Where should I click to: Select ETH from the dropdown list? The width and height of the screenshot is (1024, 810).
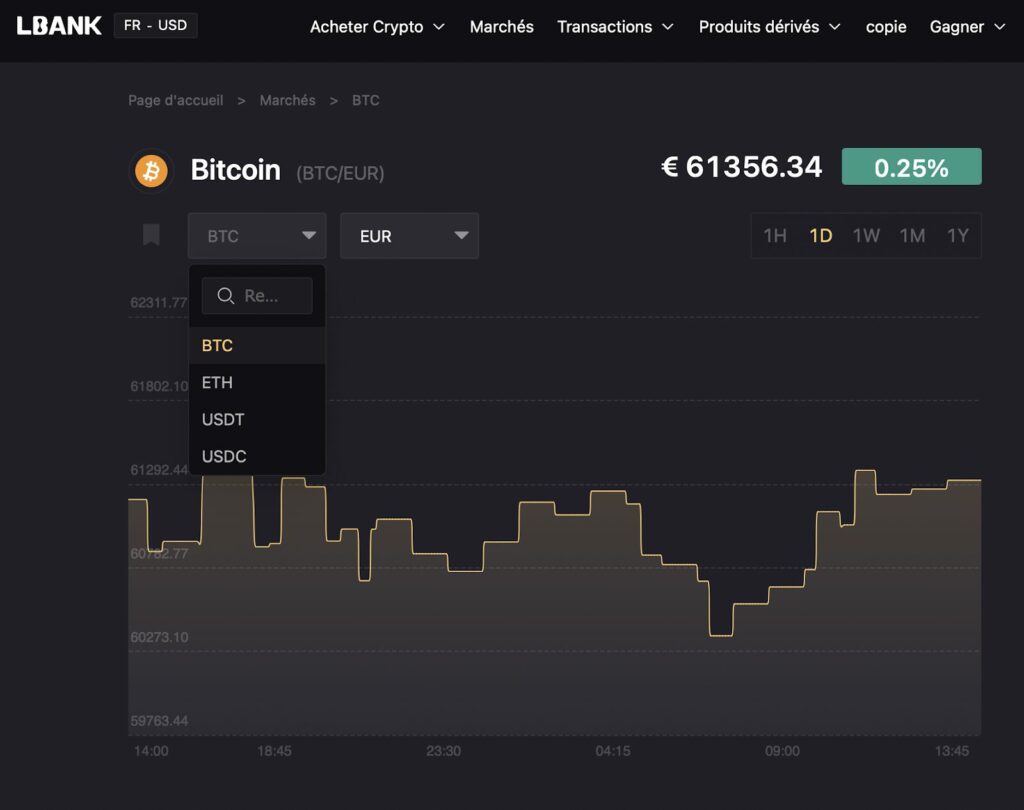[x=217, y=382]
